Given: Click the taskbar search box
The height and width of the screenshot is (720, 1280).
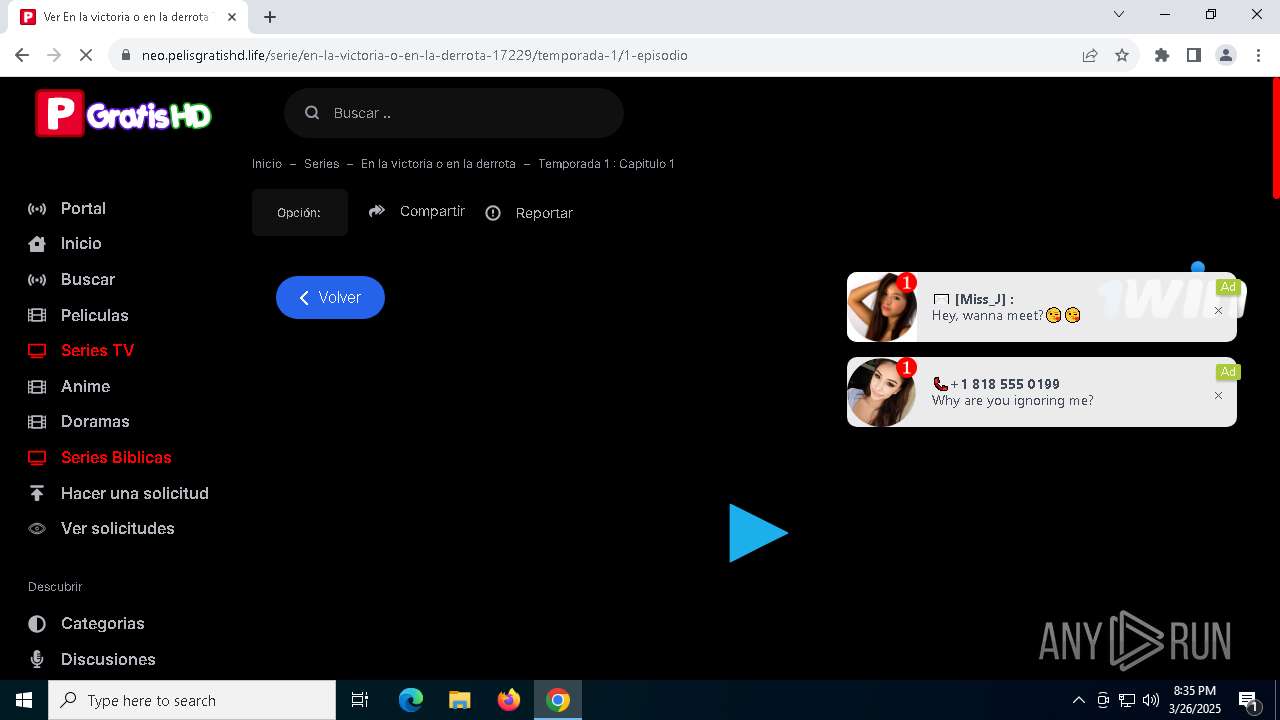Looking at the screenshot, I should (192, 700).
